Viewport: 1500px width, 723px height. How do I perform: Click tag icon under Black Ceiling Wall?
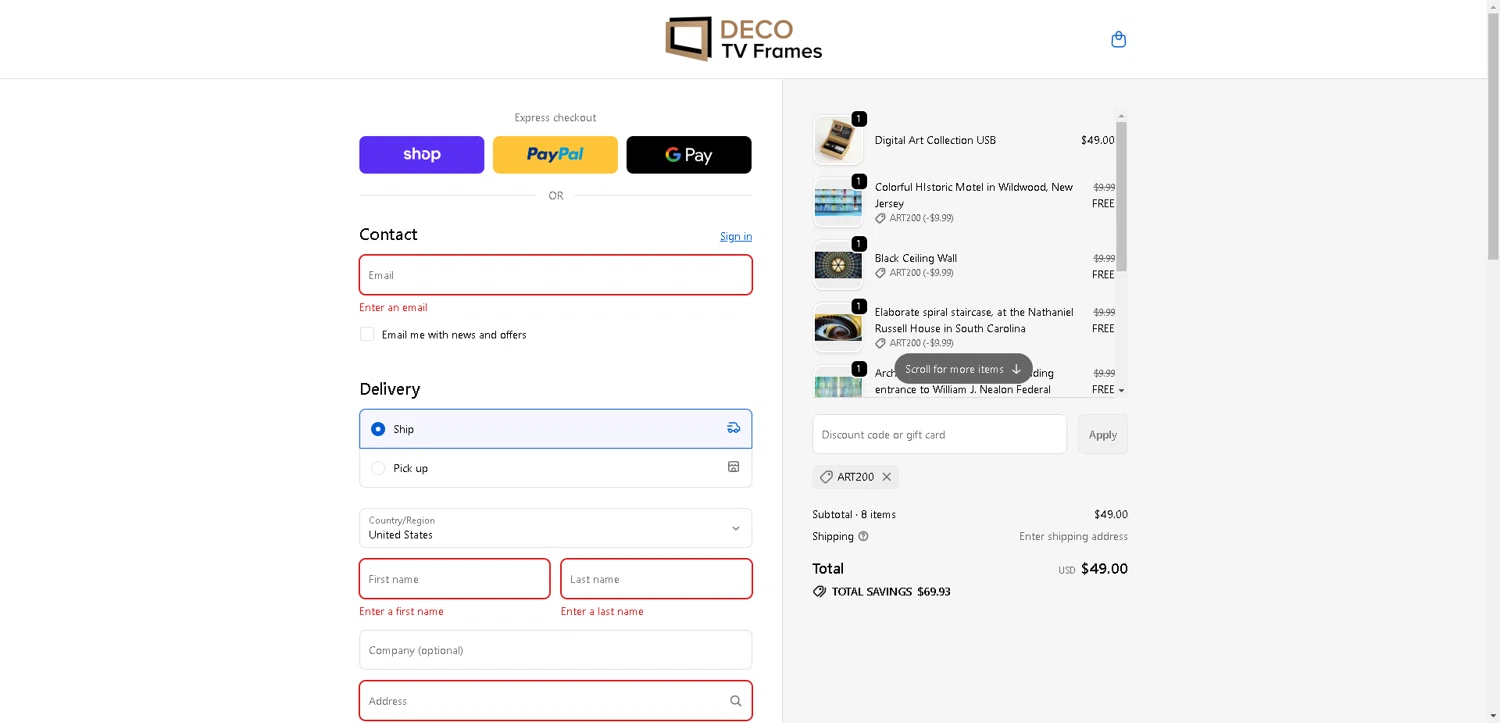(x=880, y=273)
